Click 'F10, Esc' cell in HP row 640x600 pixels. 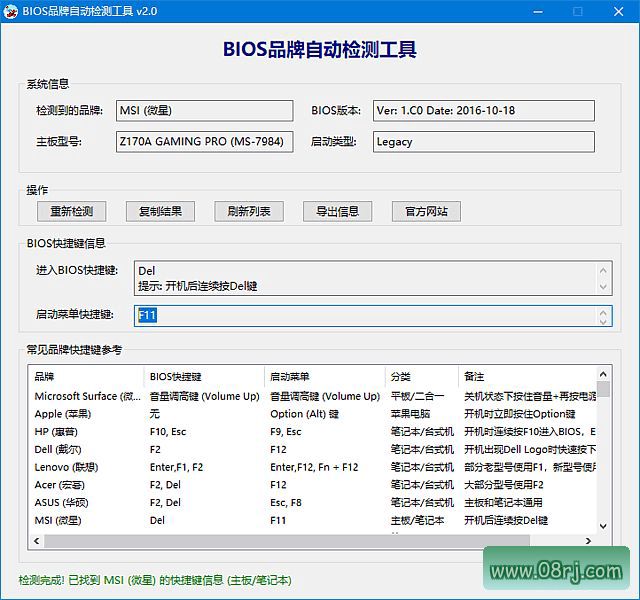(168, 432)
